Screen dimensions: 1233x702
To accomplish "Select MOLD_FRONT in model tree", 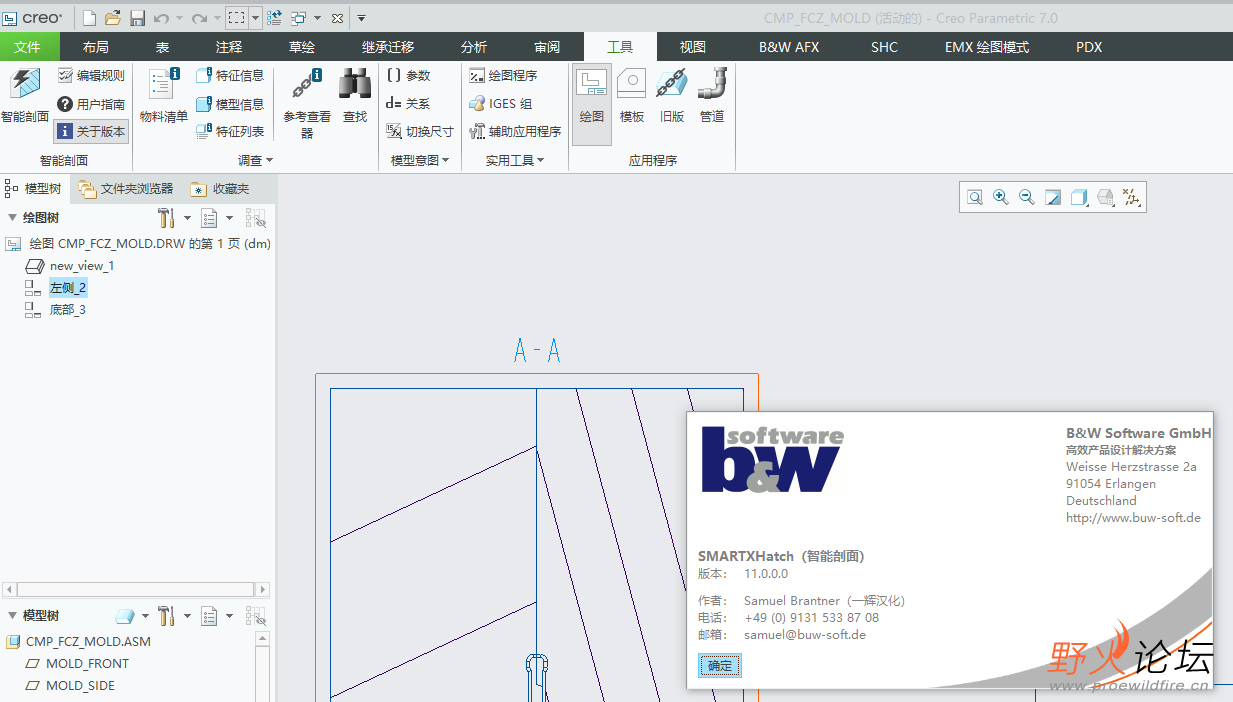I will click(x=88, y=664).
